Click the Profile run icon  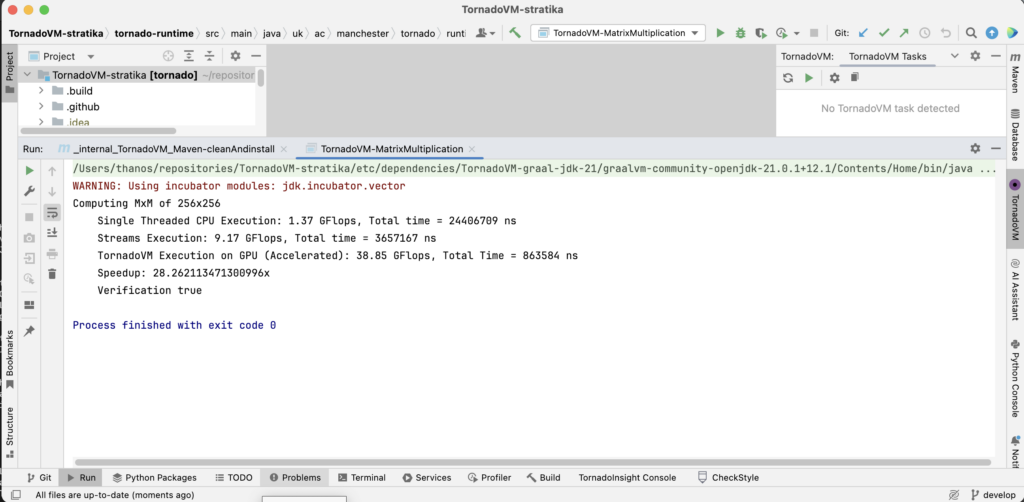click(781, 33)
